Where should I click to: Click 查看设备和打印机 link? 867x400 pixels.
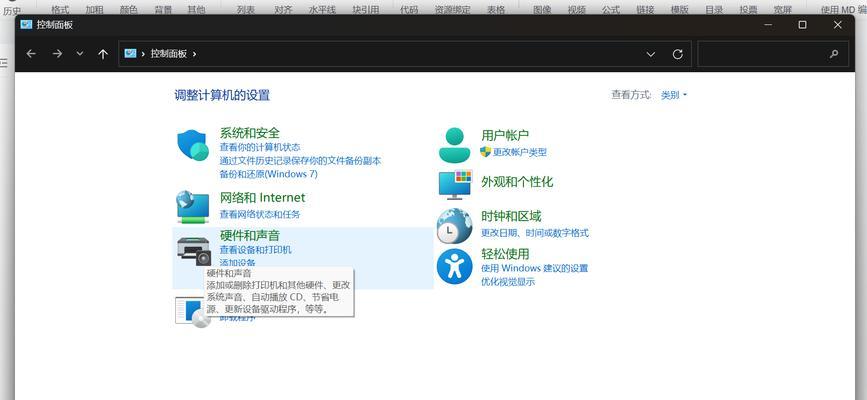(255, 250)
